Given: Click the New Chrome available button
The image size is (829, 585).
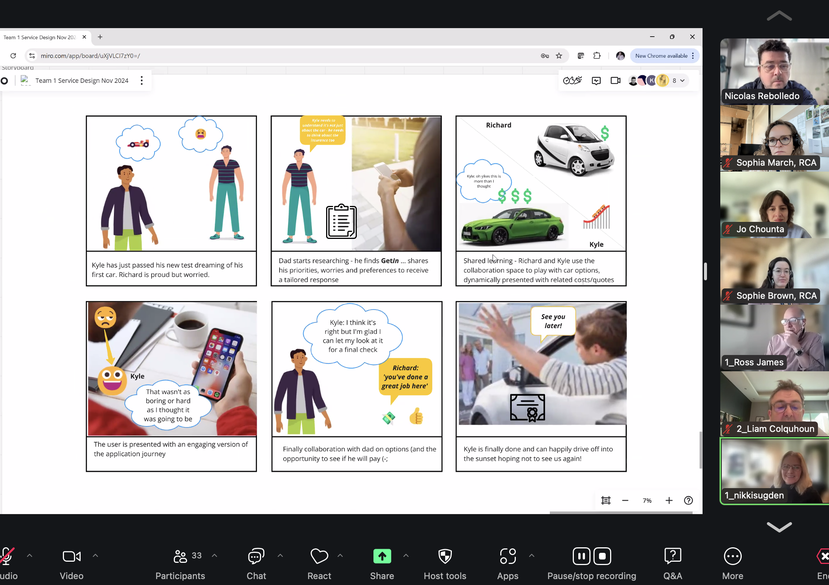Looking at the screenshot, I should pyautogui.click(x=662, y=56).
